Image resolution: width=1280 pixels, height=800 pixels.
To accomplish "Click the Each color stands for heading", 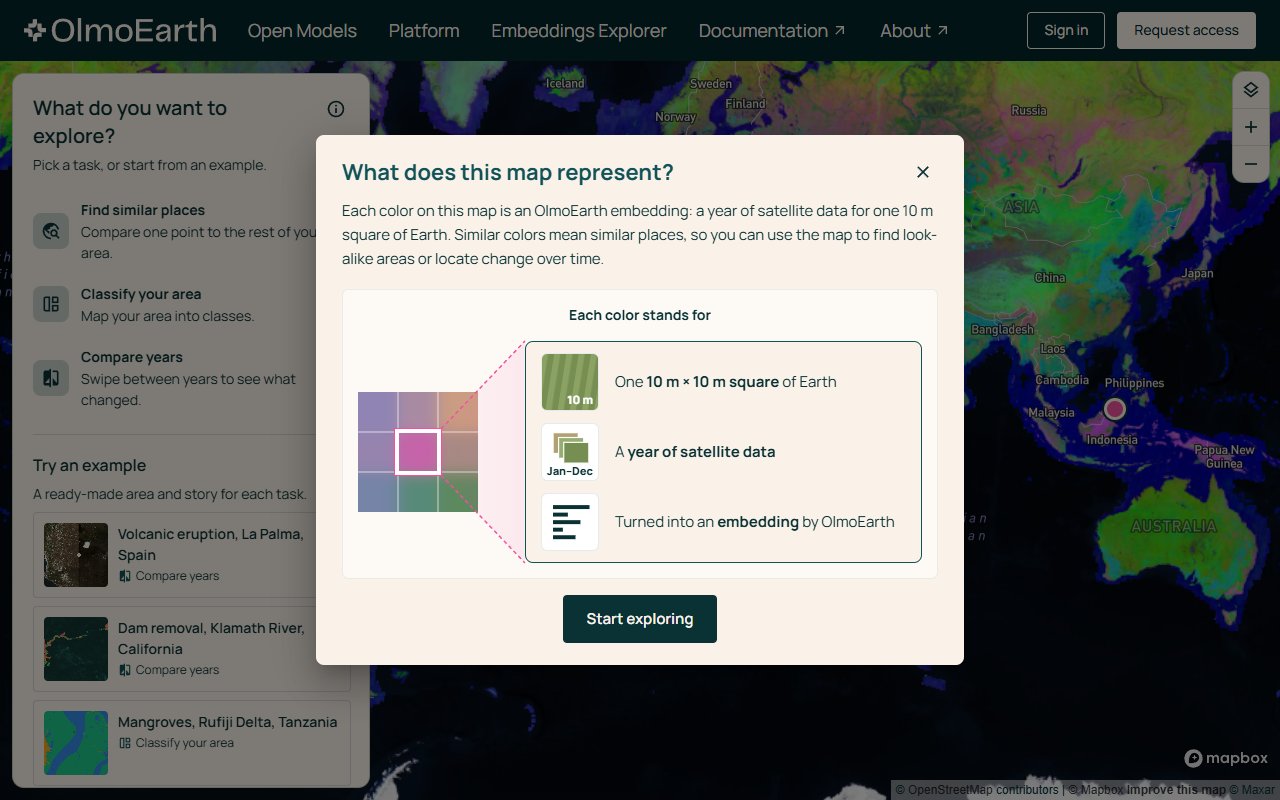I will [640, 315].
